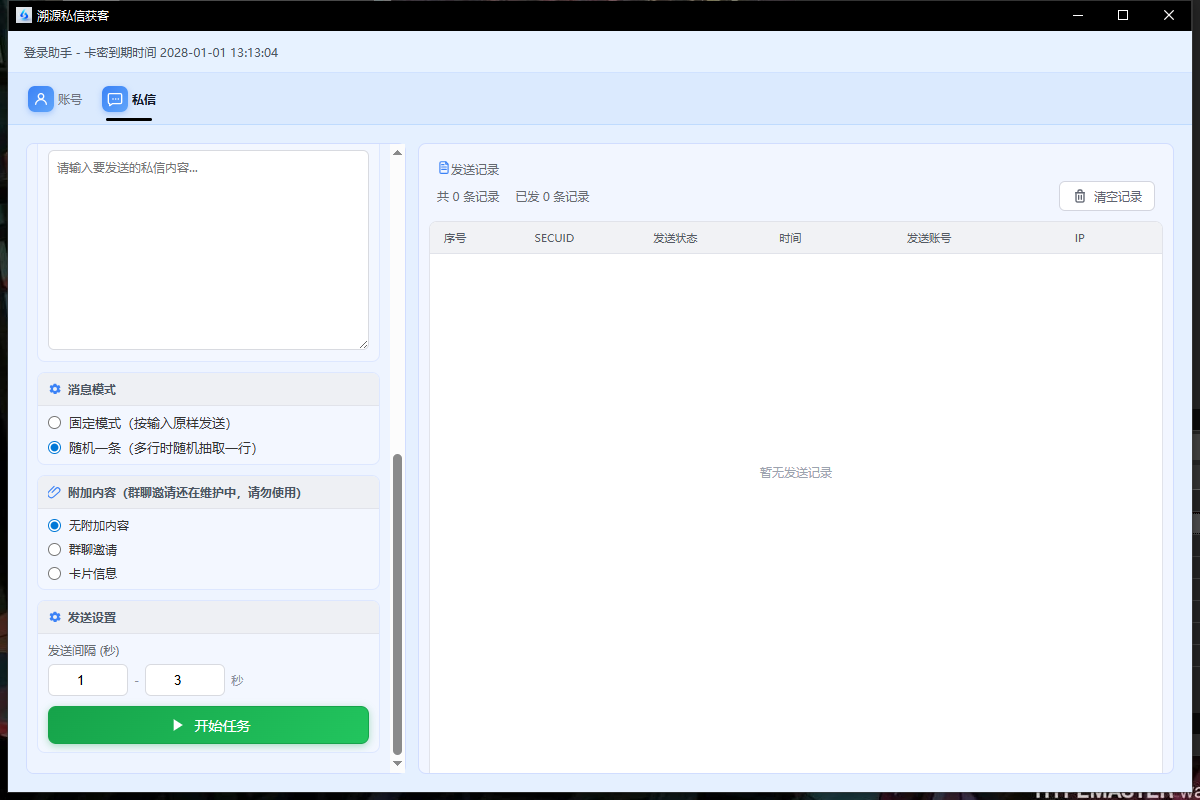This screenshot has width=1200, height=800.
Task: Select 固定模式 radio option
Action: [x=55, y=423]
